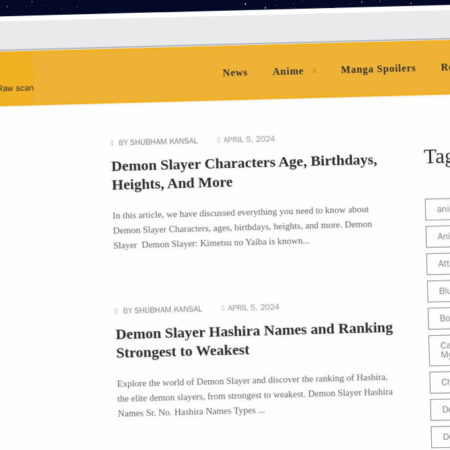Image resolution: width=450 pixels, height=450 pixels.
Task: Select the 'Ani' capitalized tag button
Action: point(438,237)
